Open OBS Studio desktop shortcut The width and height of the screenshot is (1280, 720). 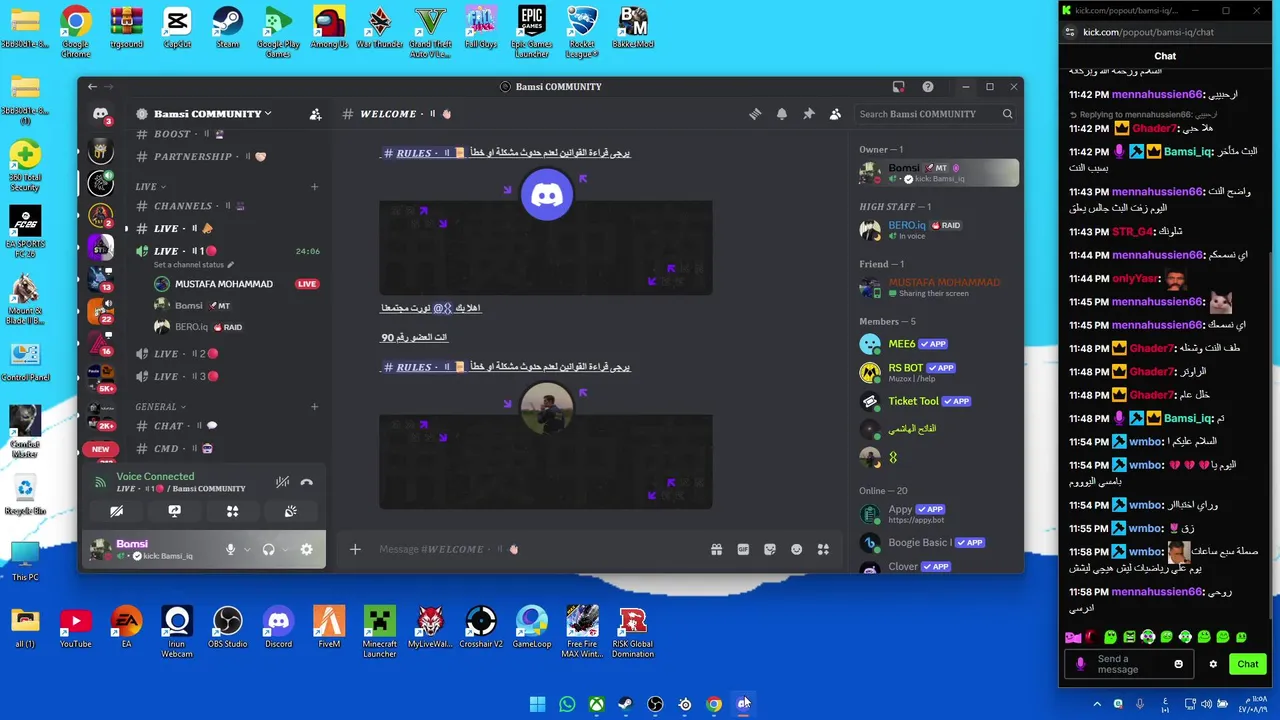pos(228,629)
